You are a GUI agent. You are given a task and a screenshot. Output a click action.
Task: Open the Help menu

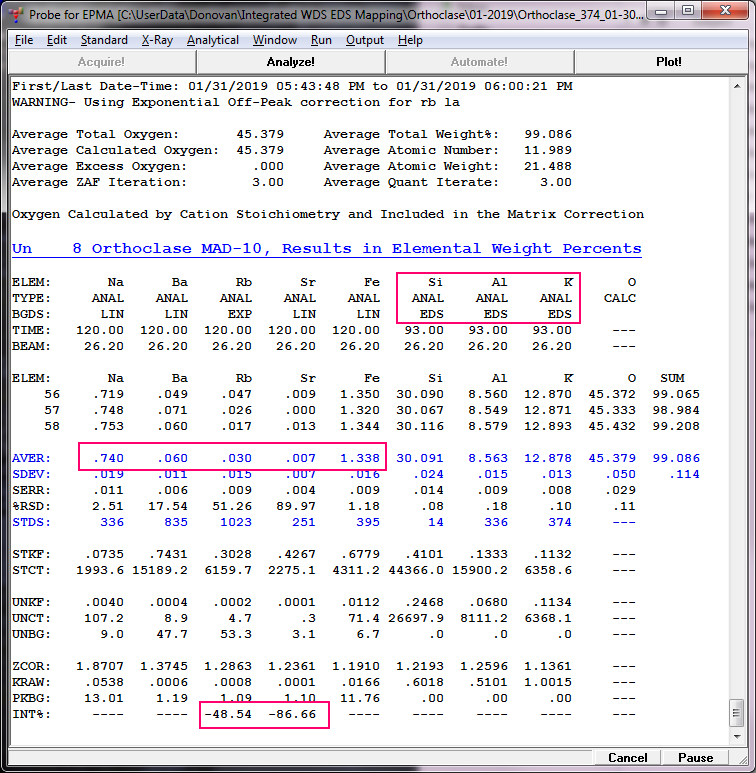[410, 40]
